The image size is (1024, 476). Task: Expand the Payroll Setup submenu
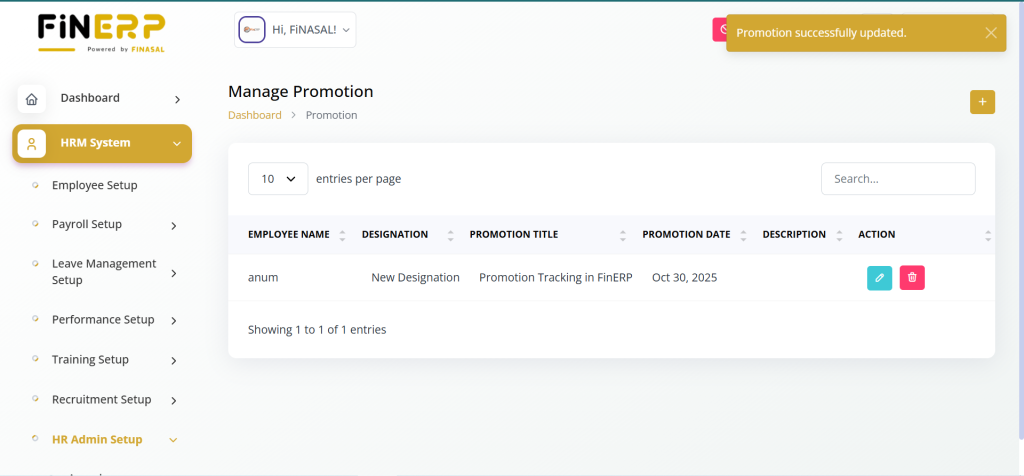174,225
